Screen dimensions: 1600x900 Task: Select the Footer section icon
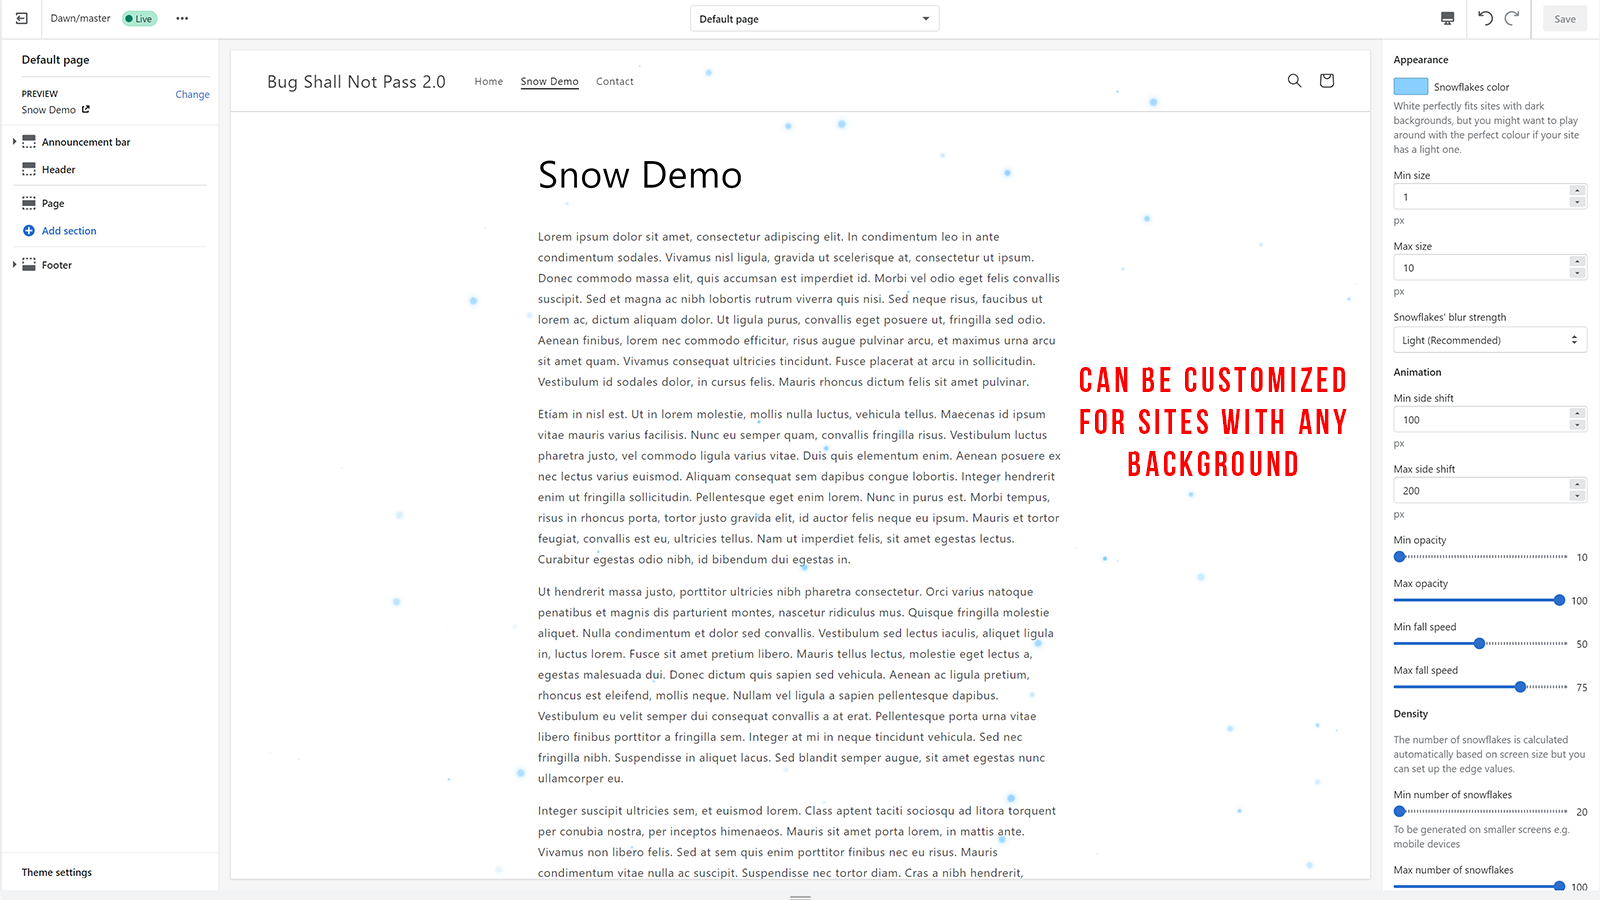pyautogui.click(x=29, y=265)
